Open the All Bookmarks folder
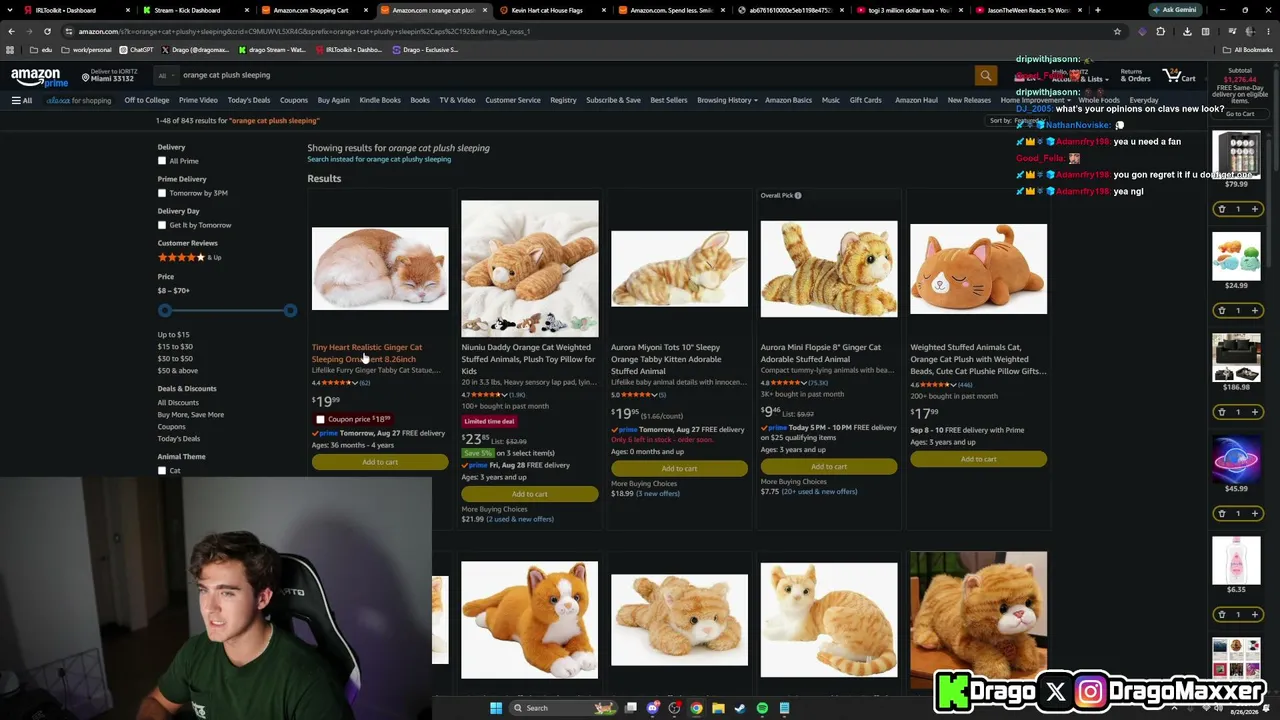This screenshot has width=1280, height=720. click(1249, 49)
